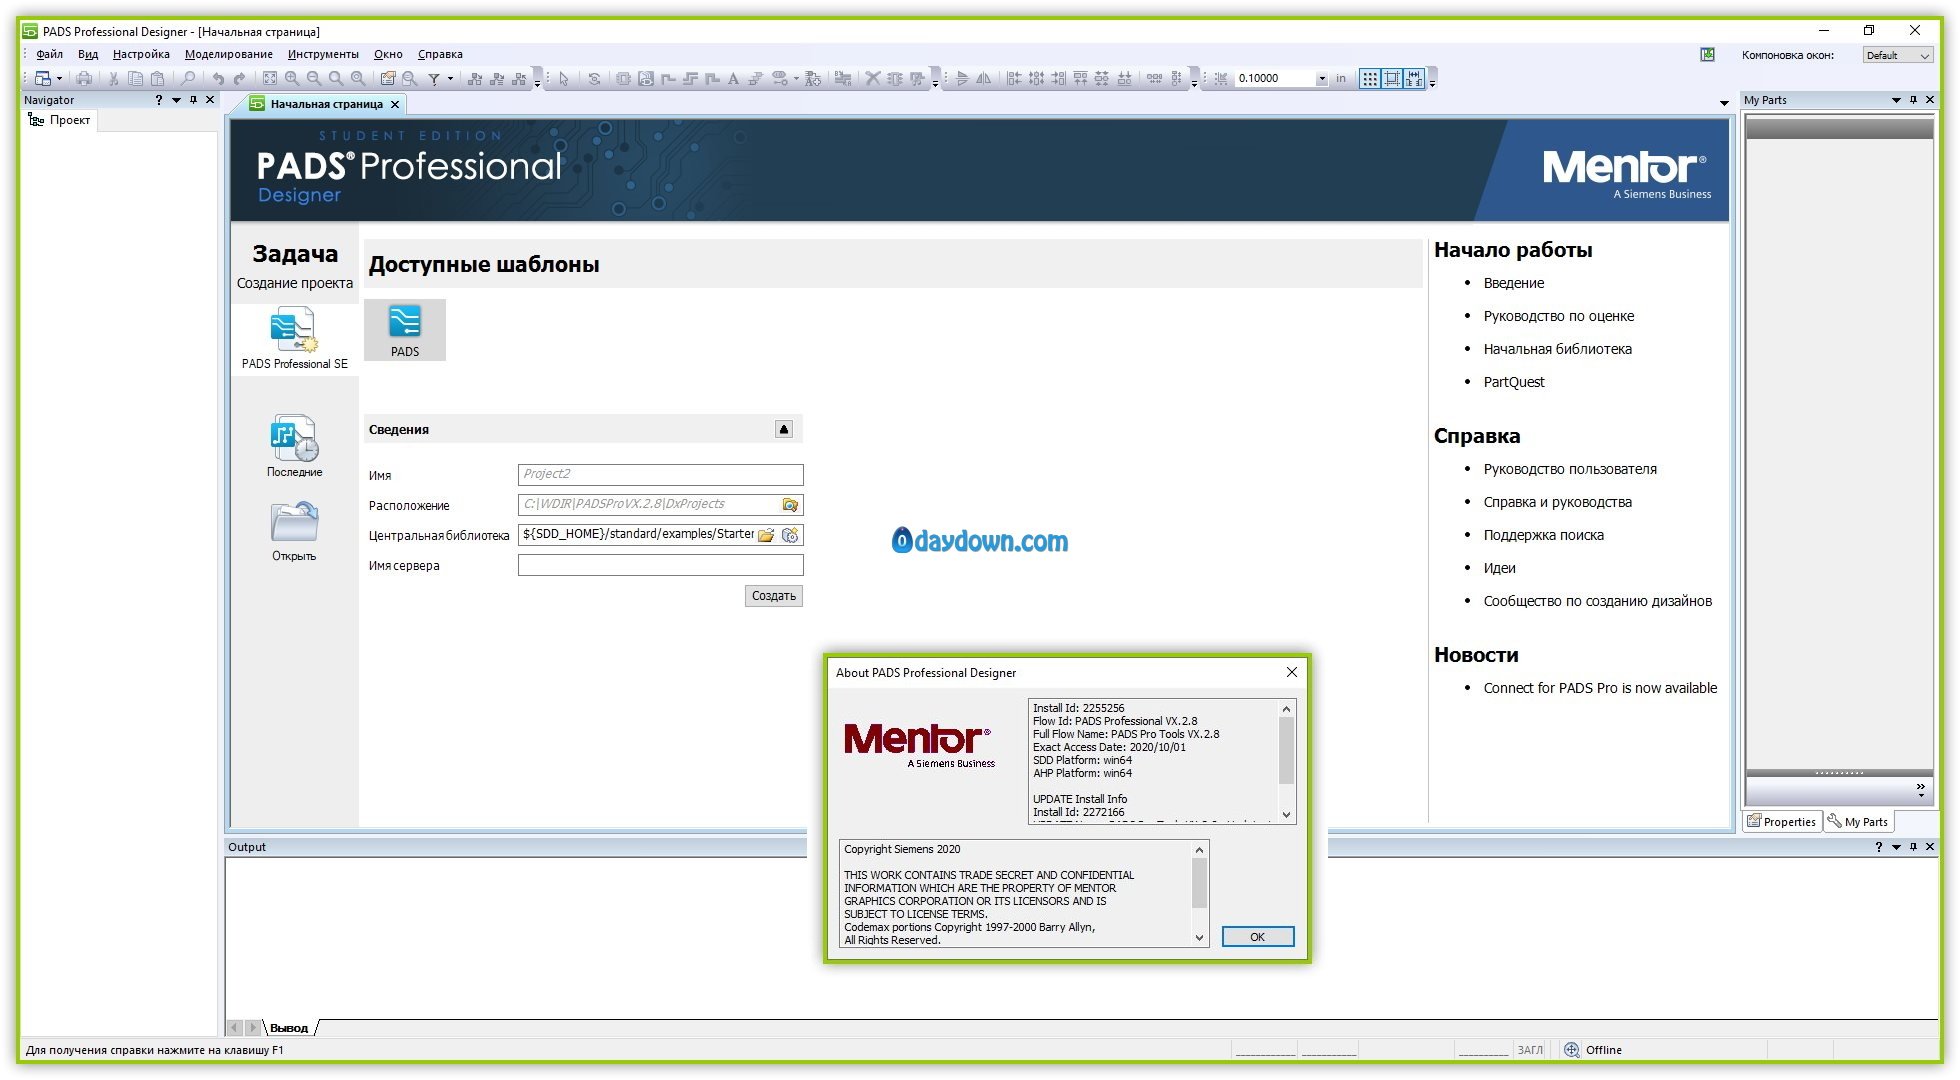
Task: Select the Вывод output tab
Action: pyautogui.click(x=289, y=1028)
